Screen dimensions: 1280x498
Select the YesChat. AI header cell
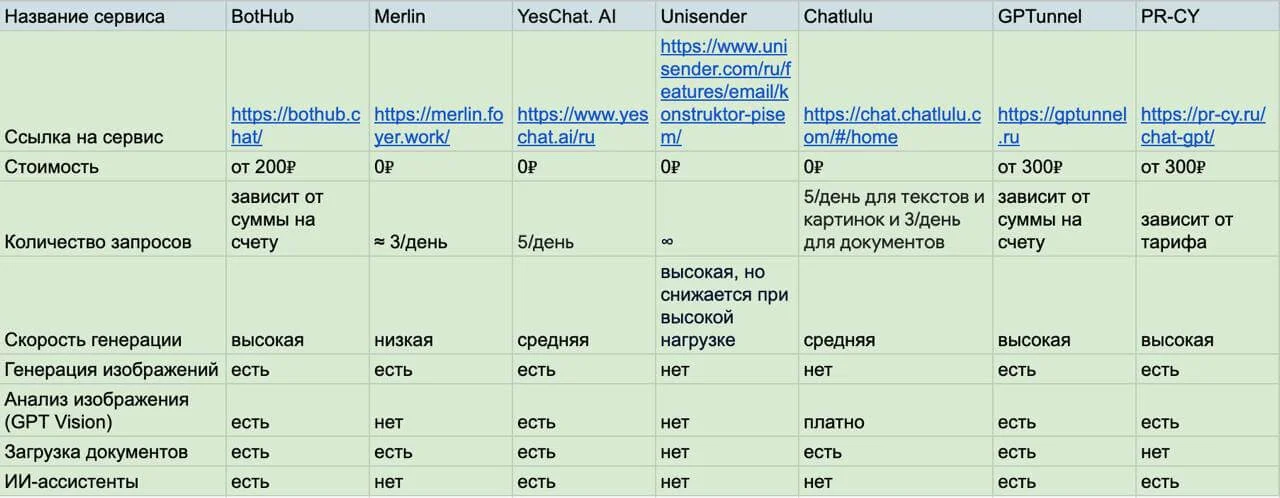[584, 16]
